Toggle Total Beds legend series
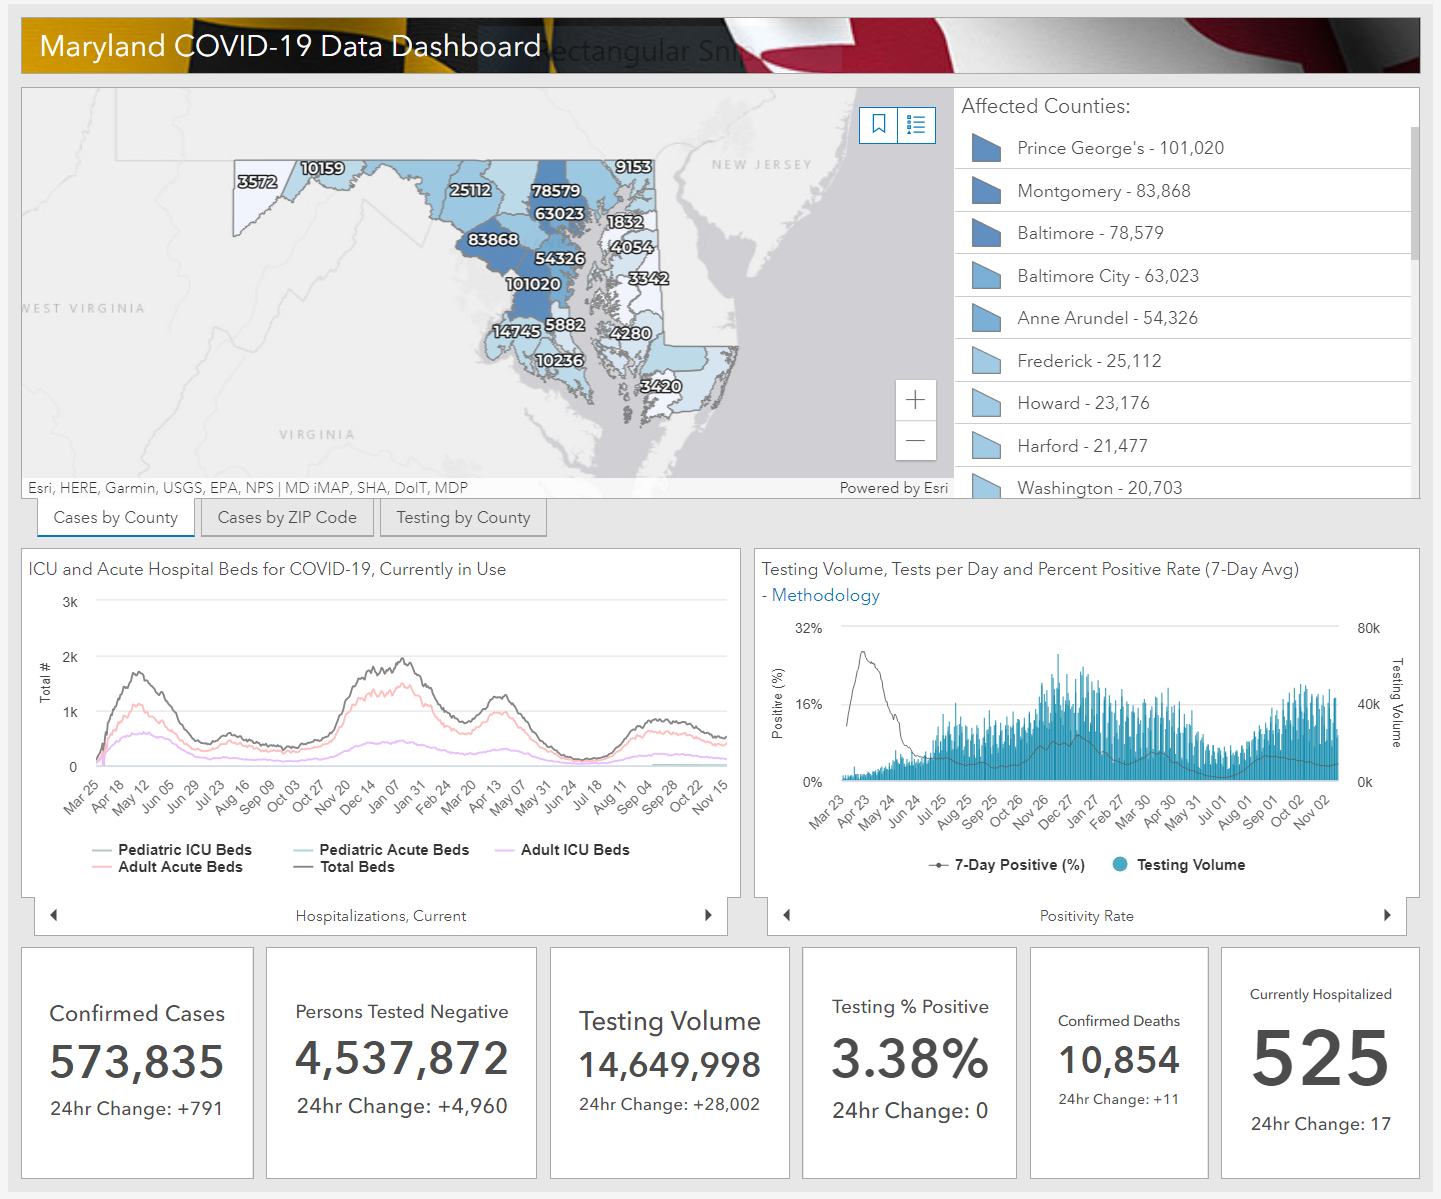1441x1199 pixels. click(344, 867)
